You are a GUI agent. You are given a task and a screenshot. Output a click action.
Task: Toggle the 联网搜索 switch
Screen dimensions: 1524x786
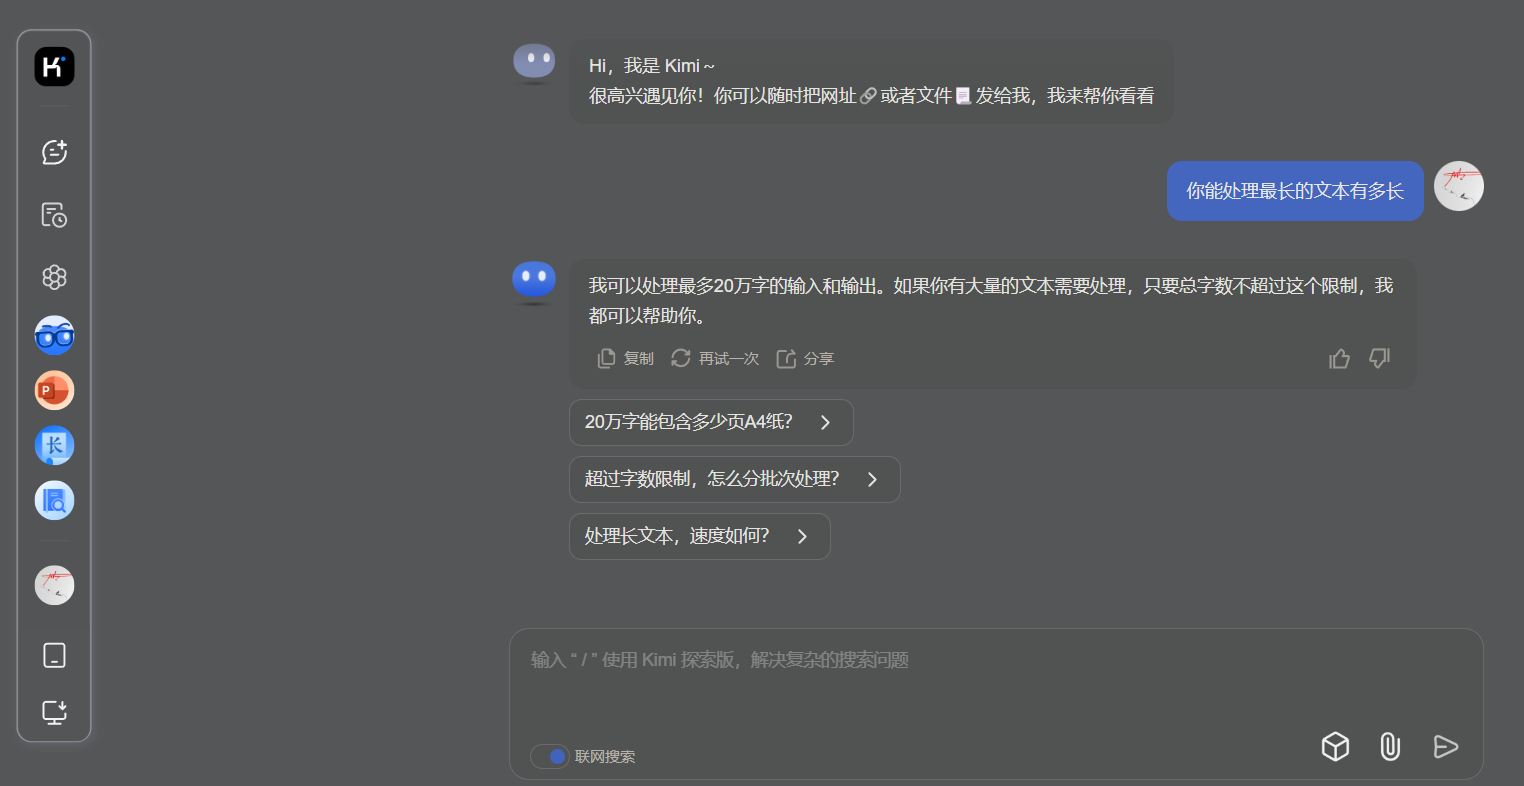550,756
